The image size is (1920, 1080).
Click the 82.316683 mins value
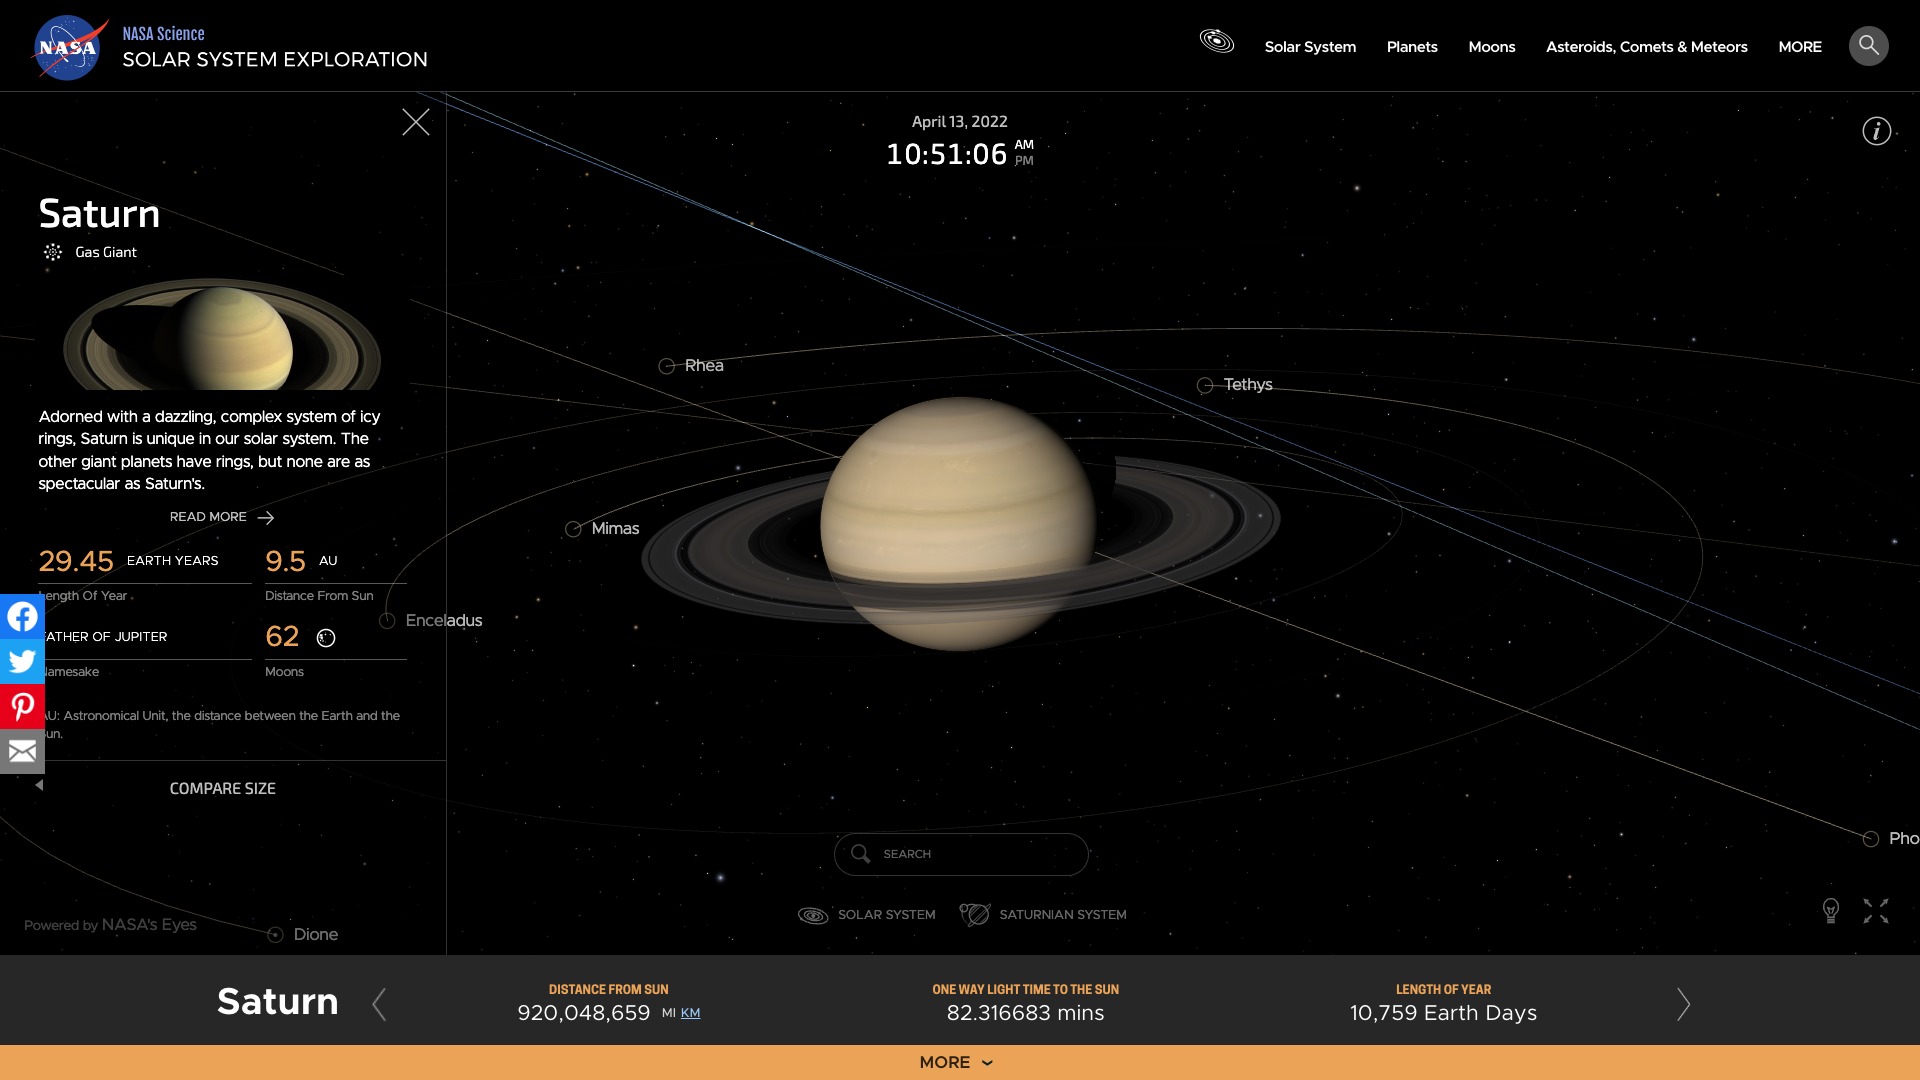pos(1025,1013)
